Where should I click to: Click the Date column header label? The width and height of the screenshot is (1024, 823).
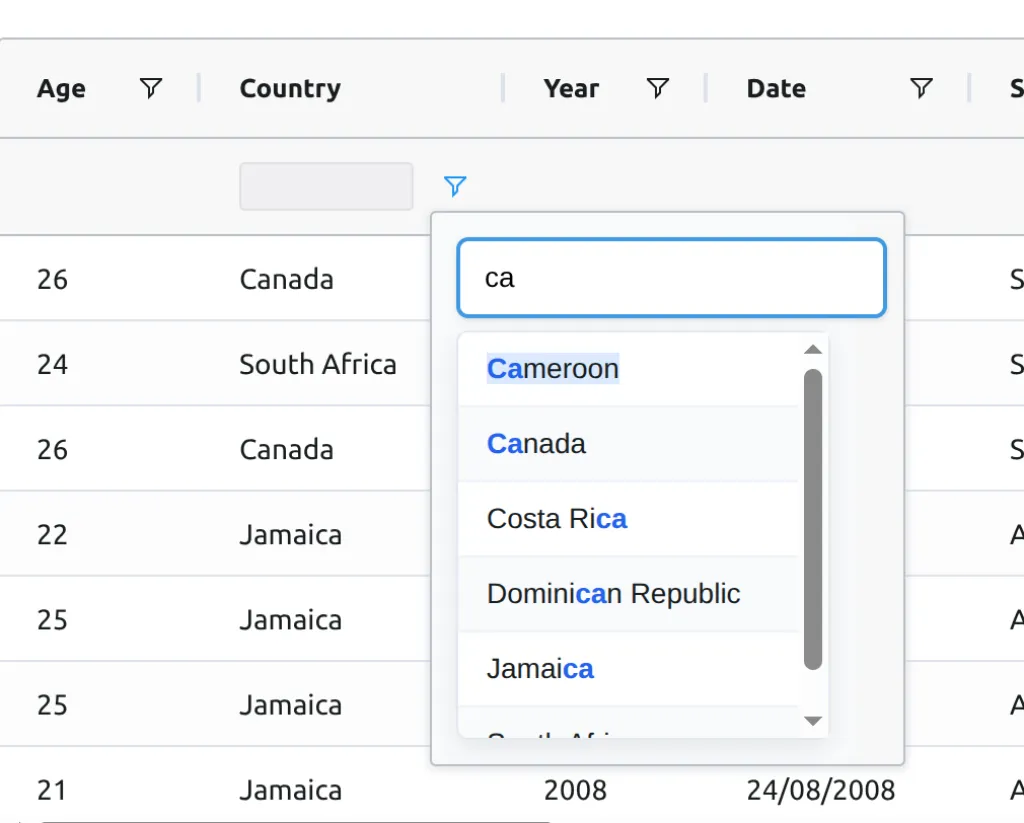tap(776, 89)
